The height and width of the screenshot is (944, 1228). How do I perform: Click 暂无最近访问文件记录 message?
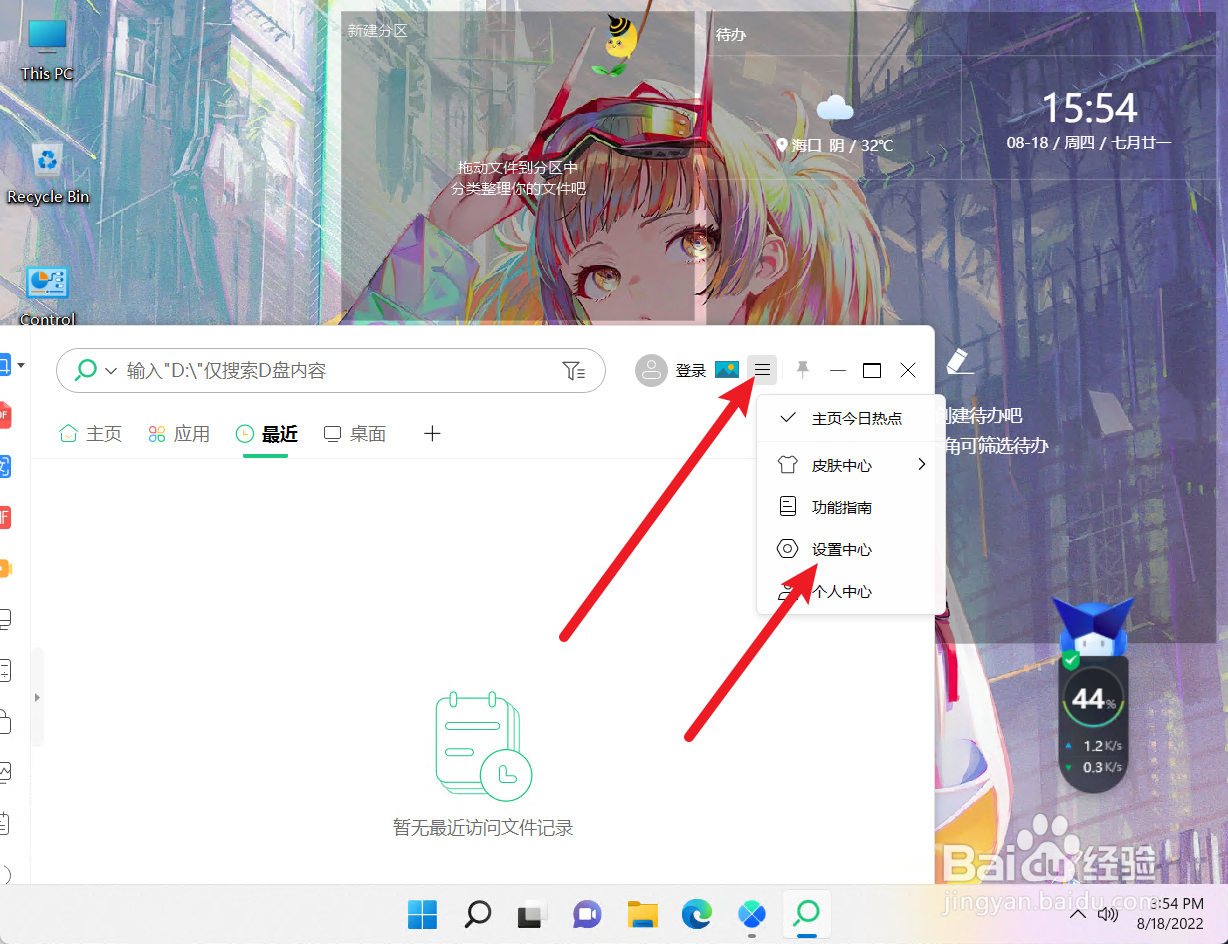(483, 827)
